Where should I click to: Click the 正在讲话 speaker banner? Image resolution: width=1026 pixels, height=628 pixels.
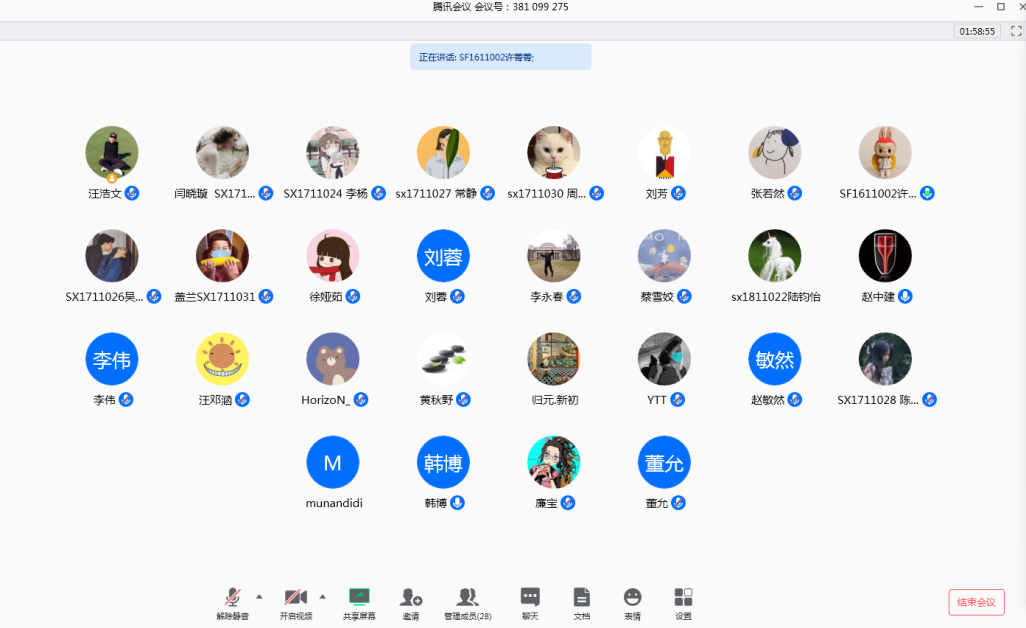(x=500, y=57)
